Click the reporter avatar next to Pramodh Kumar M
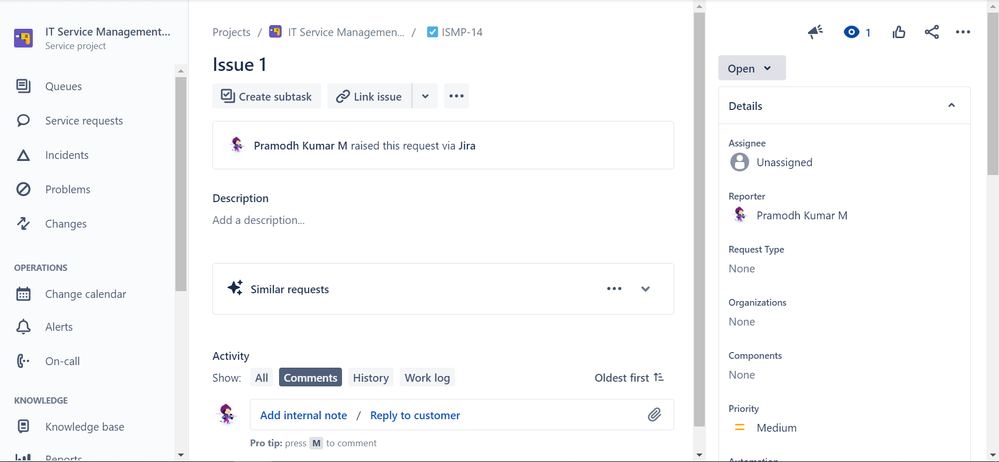Screen dimensions: 999x462 tap(739, 215)
